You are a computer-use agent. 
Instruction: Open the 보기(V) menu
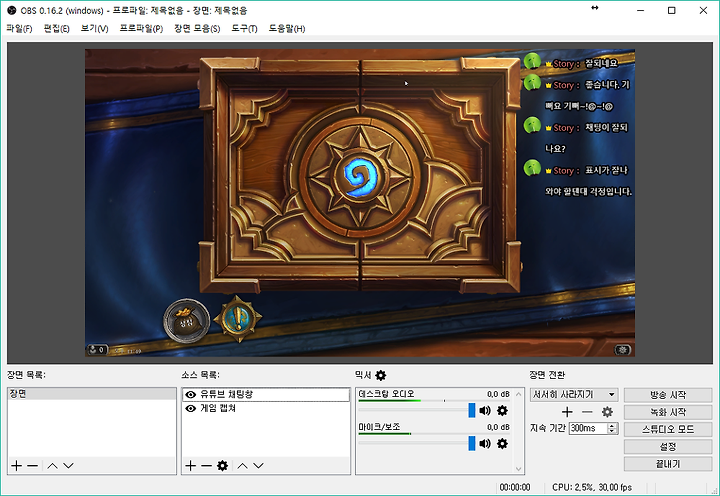point(95,28)
